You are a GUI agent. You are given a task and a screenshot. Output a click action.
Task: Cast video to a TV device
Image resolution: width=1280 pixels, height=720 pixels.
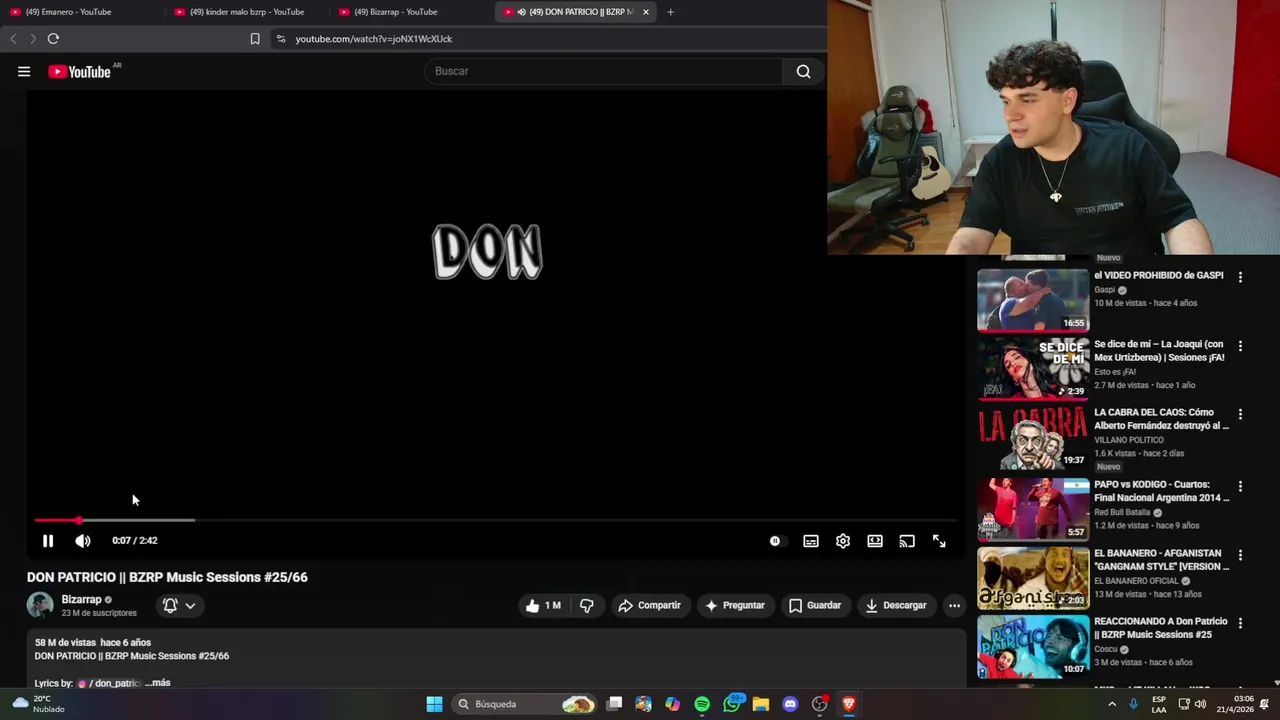[907, 541]
